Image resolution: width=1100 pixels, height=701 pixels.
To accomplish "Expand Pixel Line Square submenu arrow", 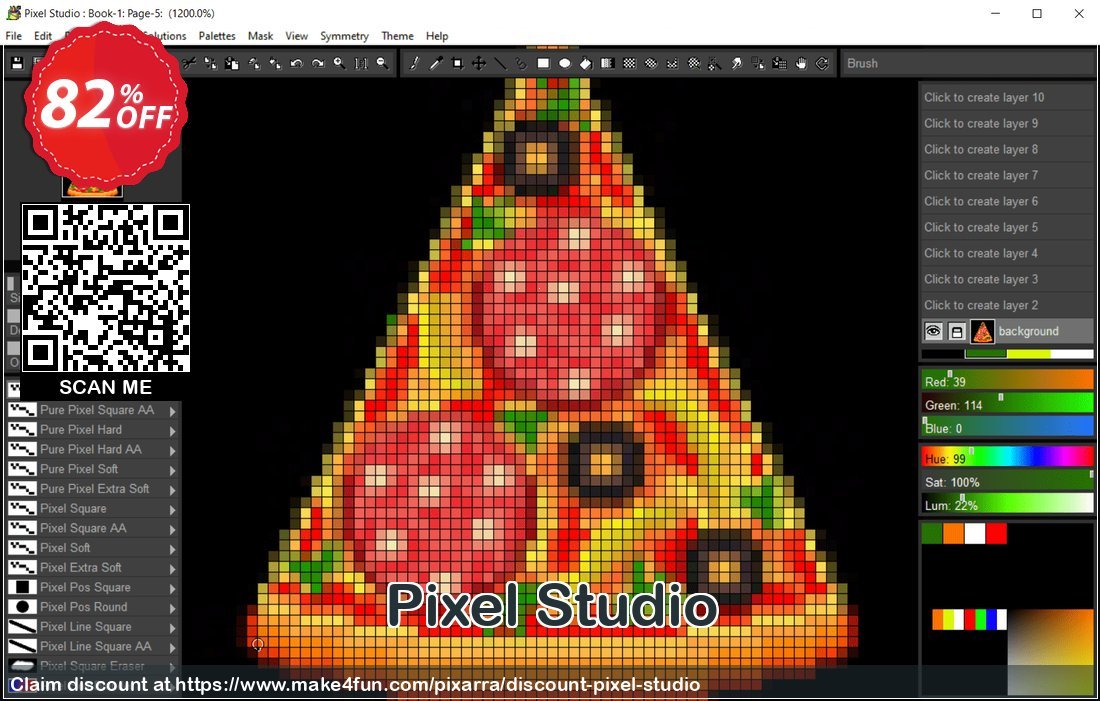I will [173, 628].
